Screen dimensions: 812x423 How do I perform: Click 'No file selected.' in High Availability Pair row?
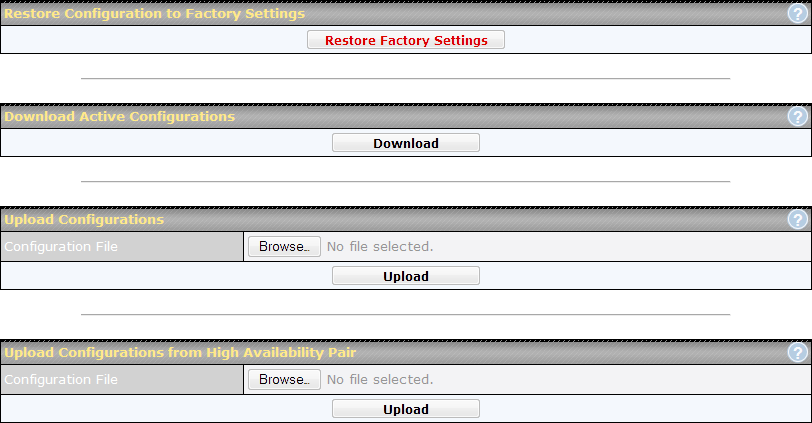click(380, 380)
